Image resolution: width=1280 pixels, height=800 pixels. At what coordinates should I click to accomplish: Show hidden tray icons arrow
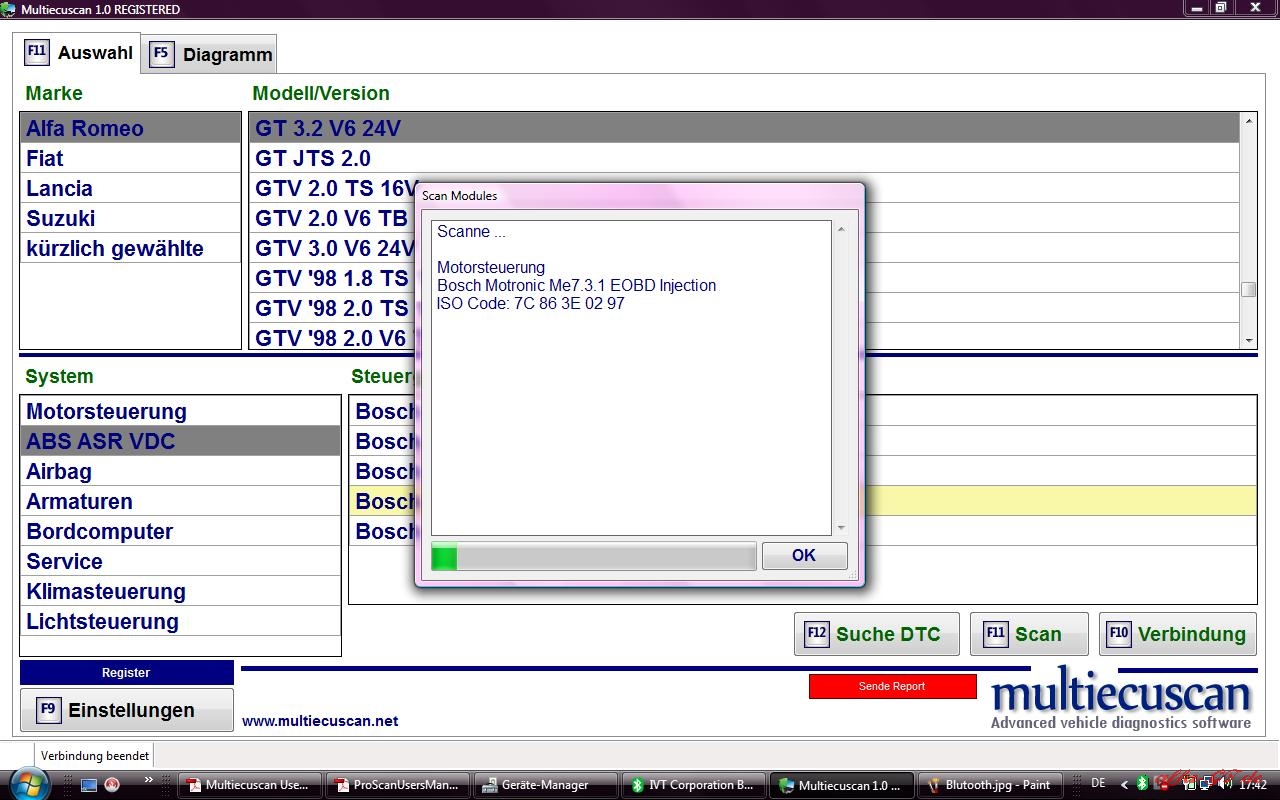(1124, 785)
